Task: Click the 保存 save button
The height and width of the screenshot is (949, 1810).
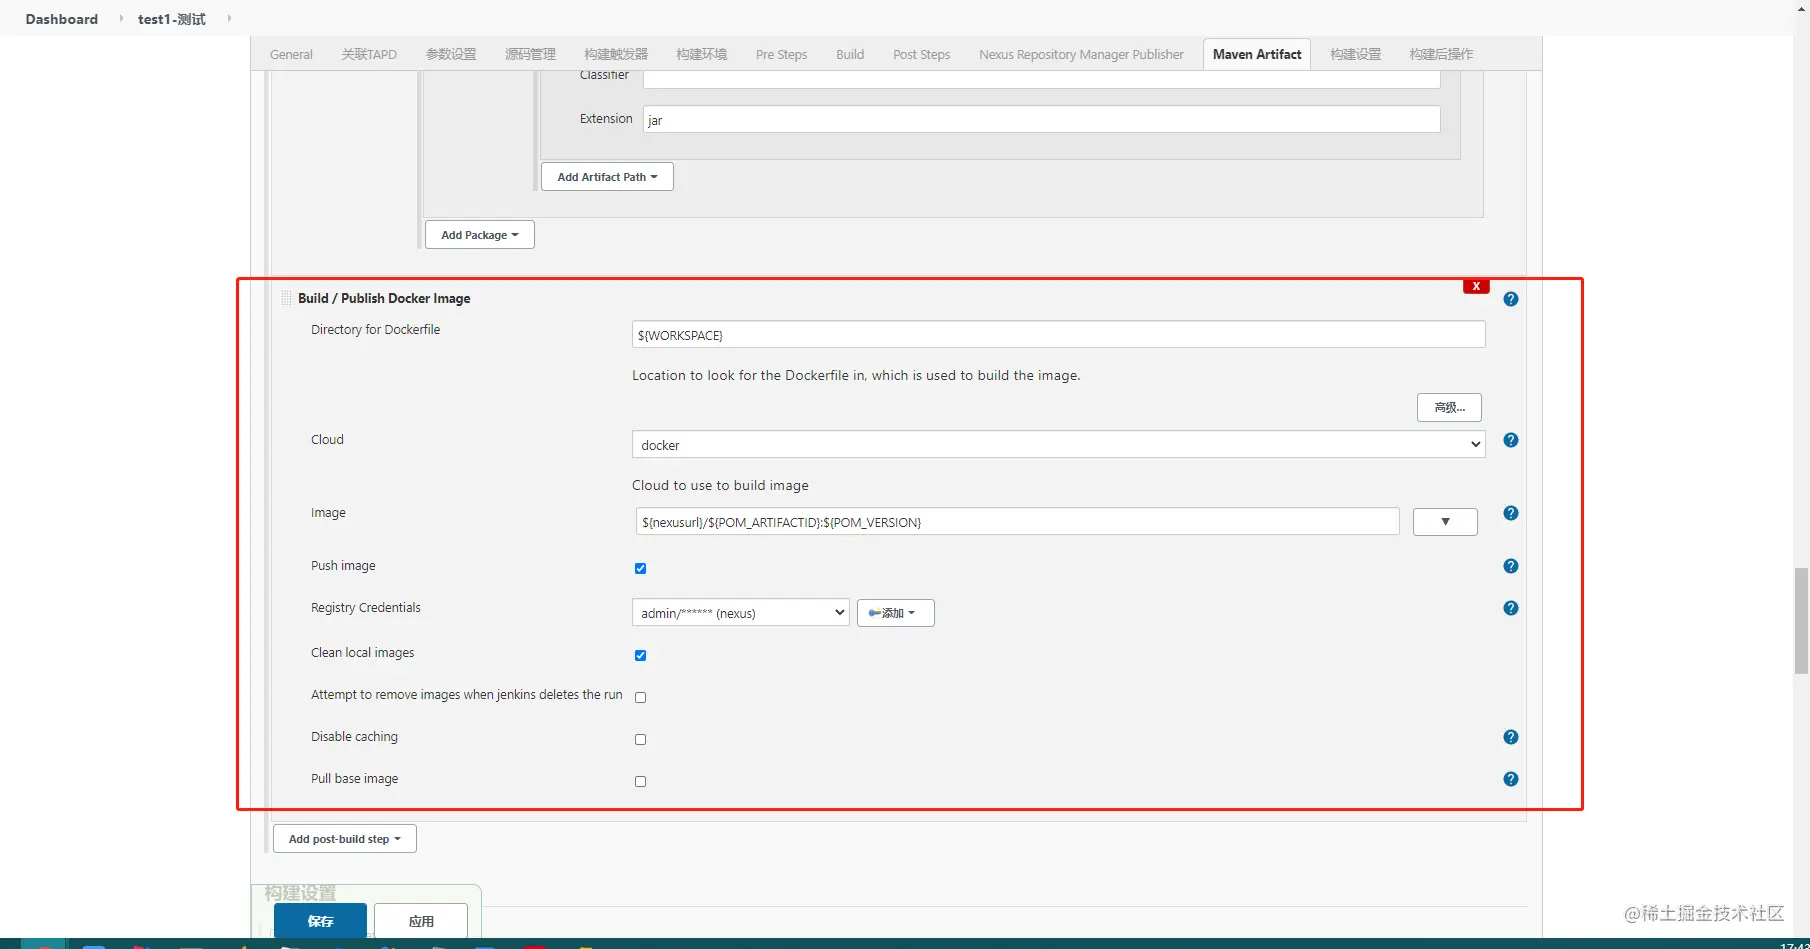Action: pyautogui.click(x=320, y=921)
